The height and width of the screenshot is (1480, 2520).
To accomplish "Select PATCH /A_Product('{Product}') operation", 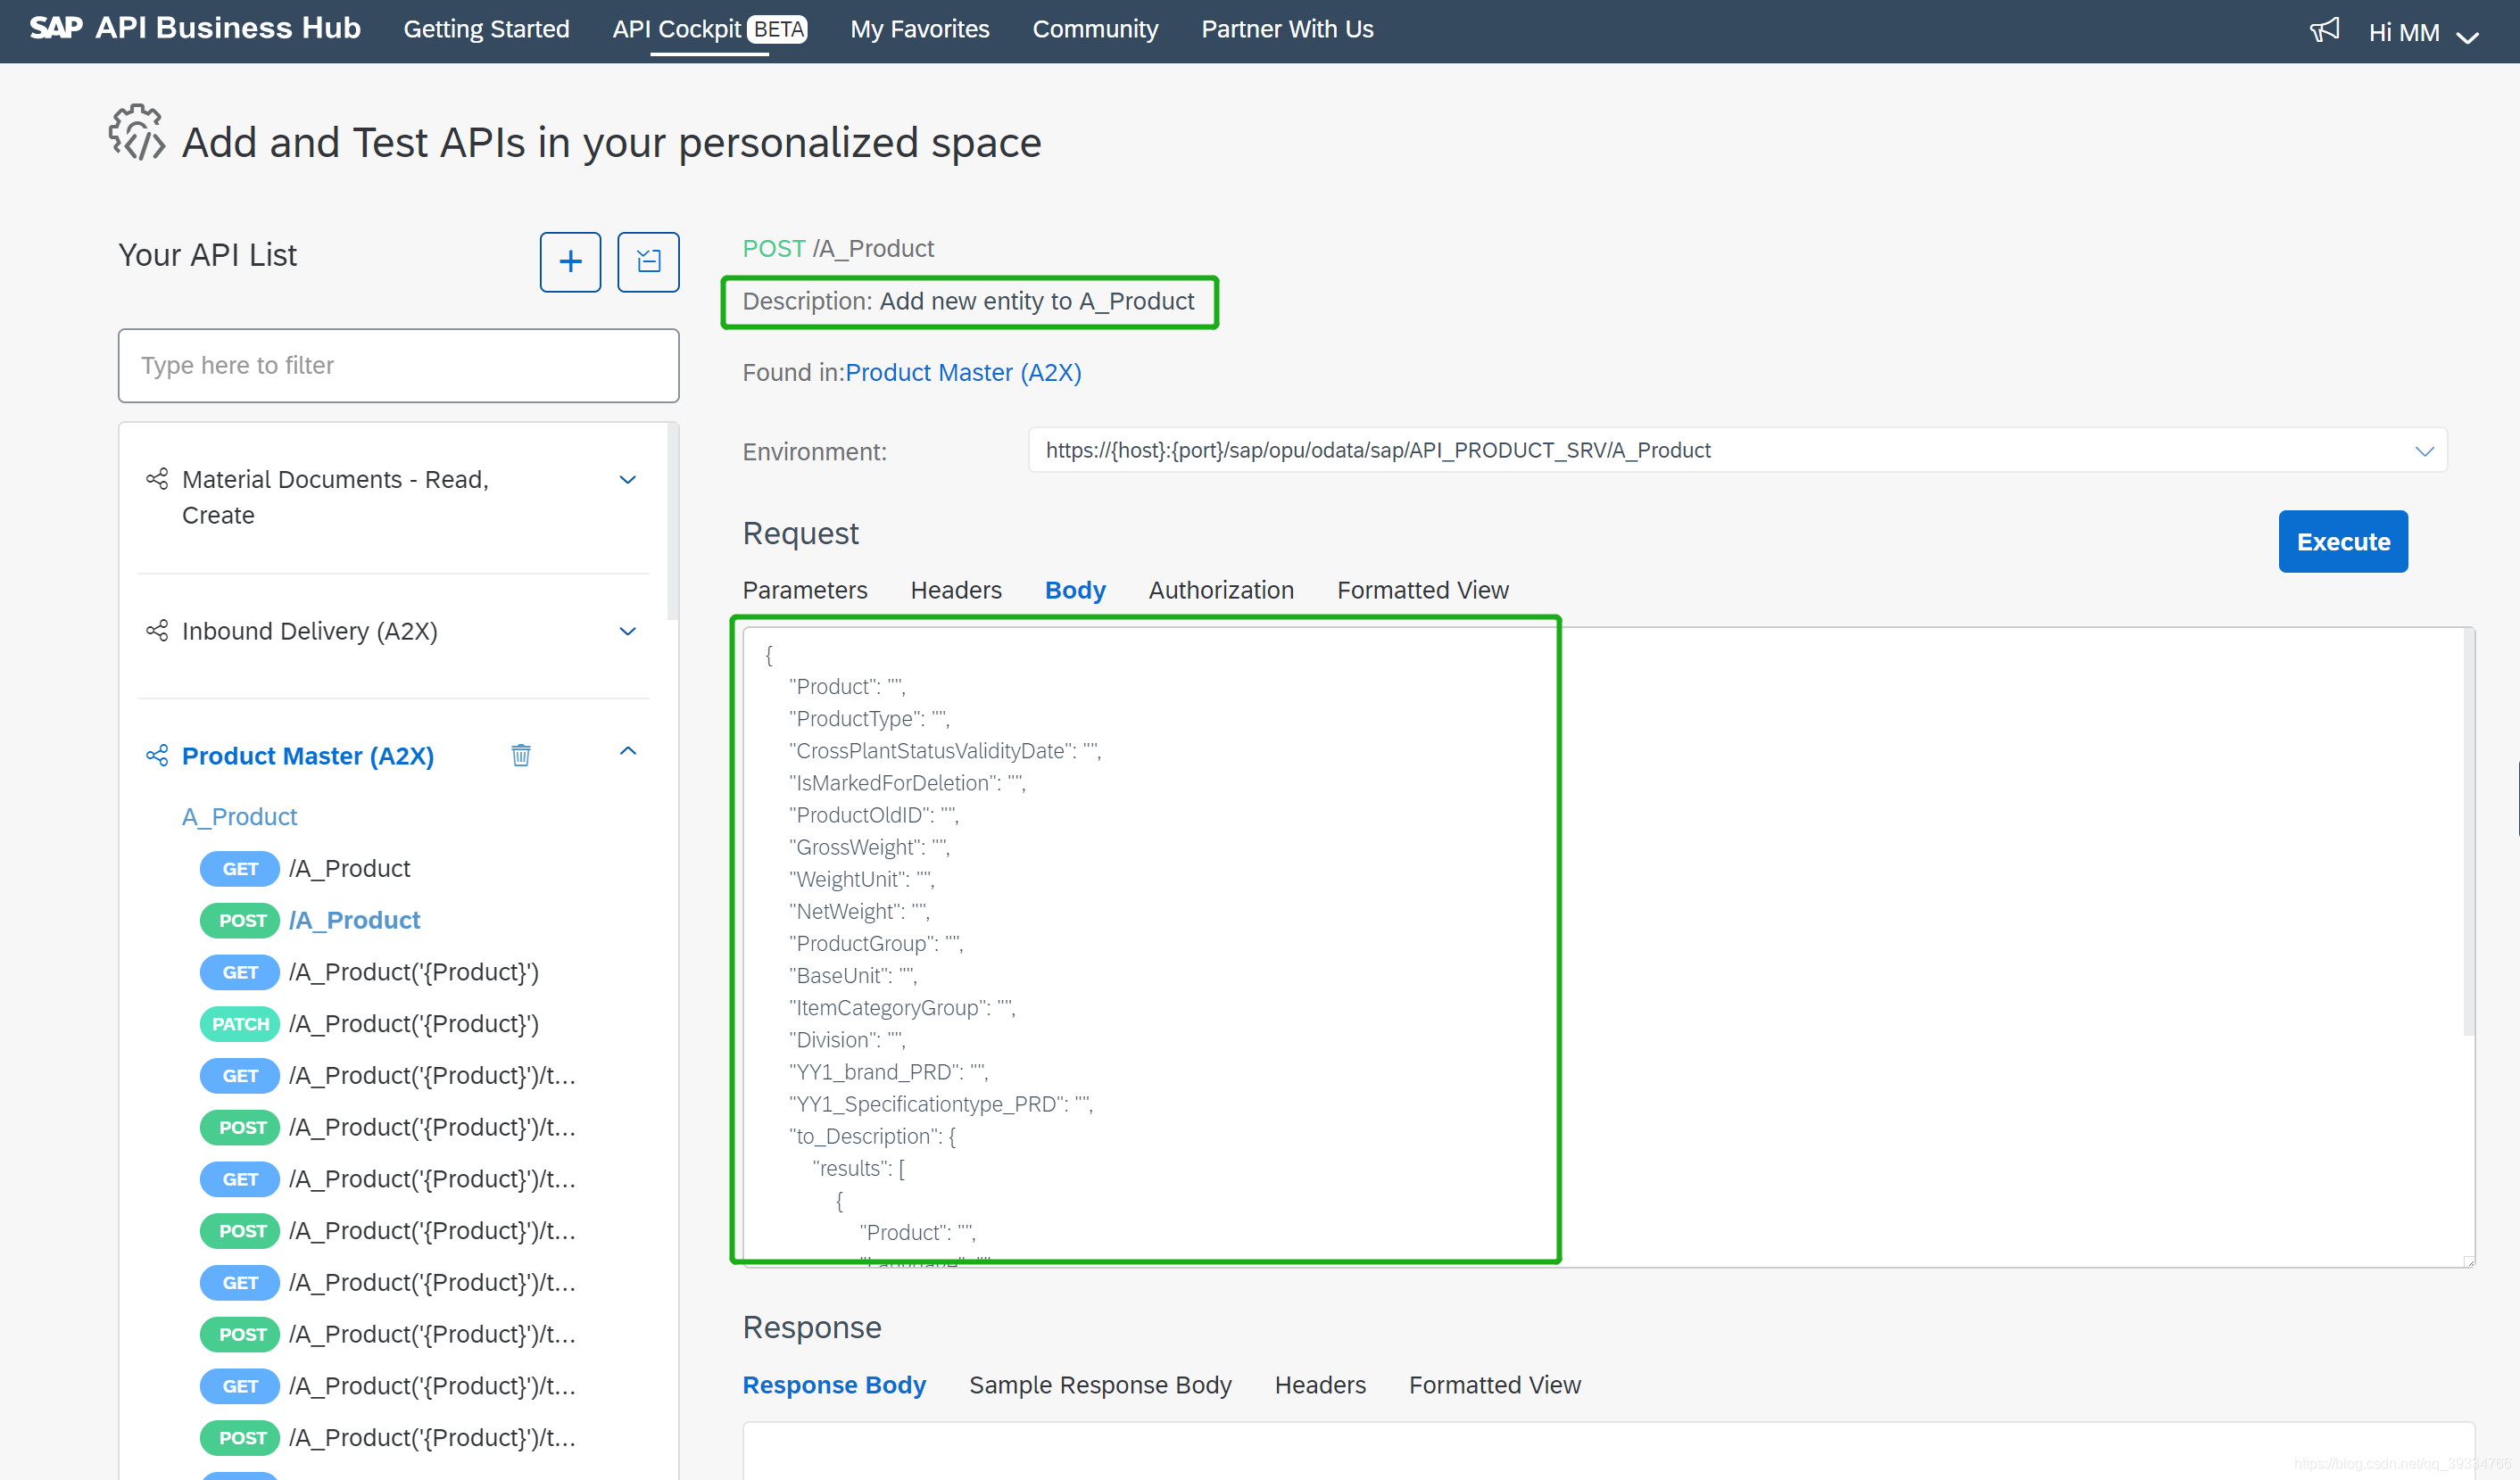I will (369, 1023).
